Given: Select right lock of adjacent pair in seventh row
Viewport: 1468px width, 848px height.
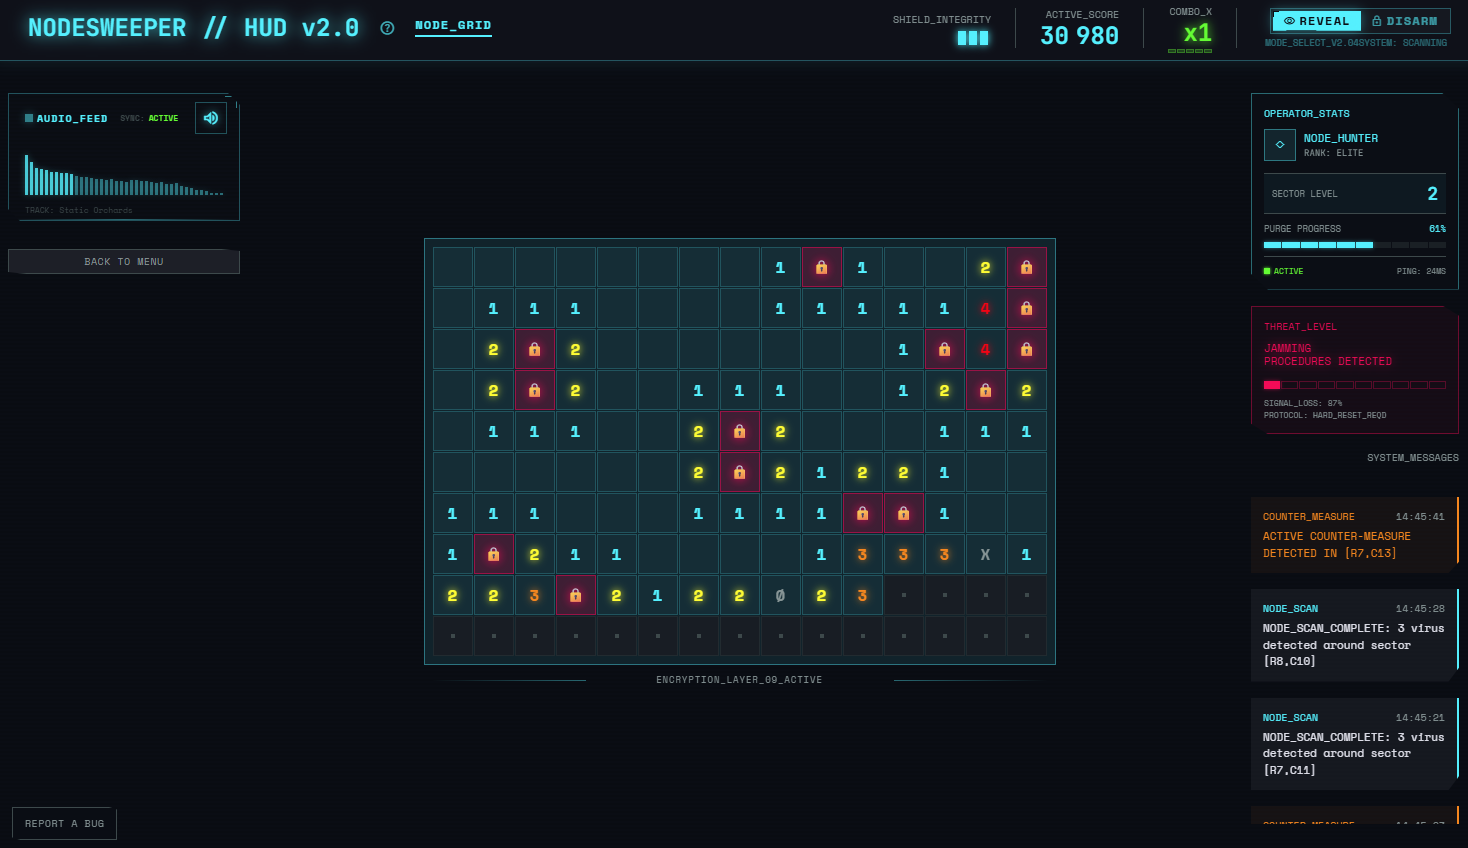Looking at the screenshot, I should pyautogui.click(x=904, y=514).
